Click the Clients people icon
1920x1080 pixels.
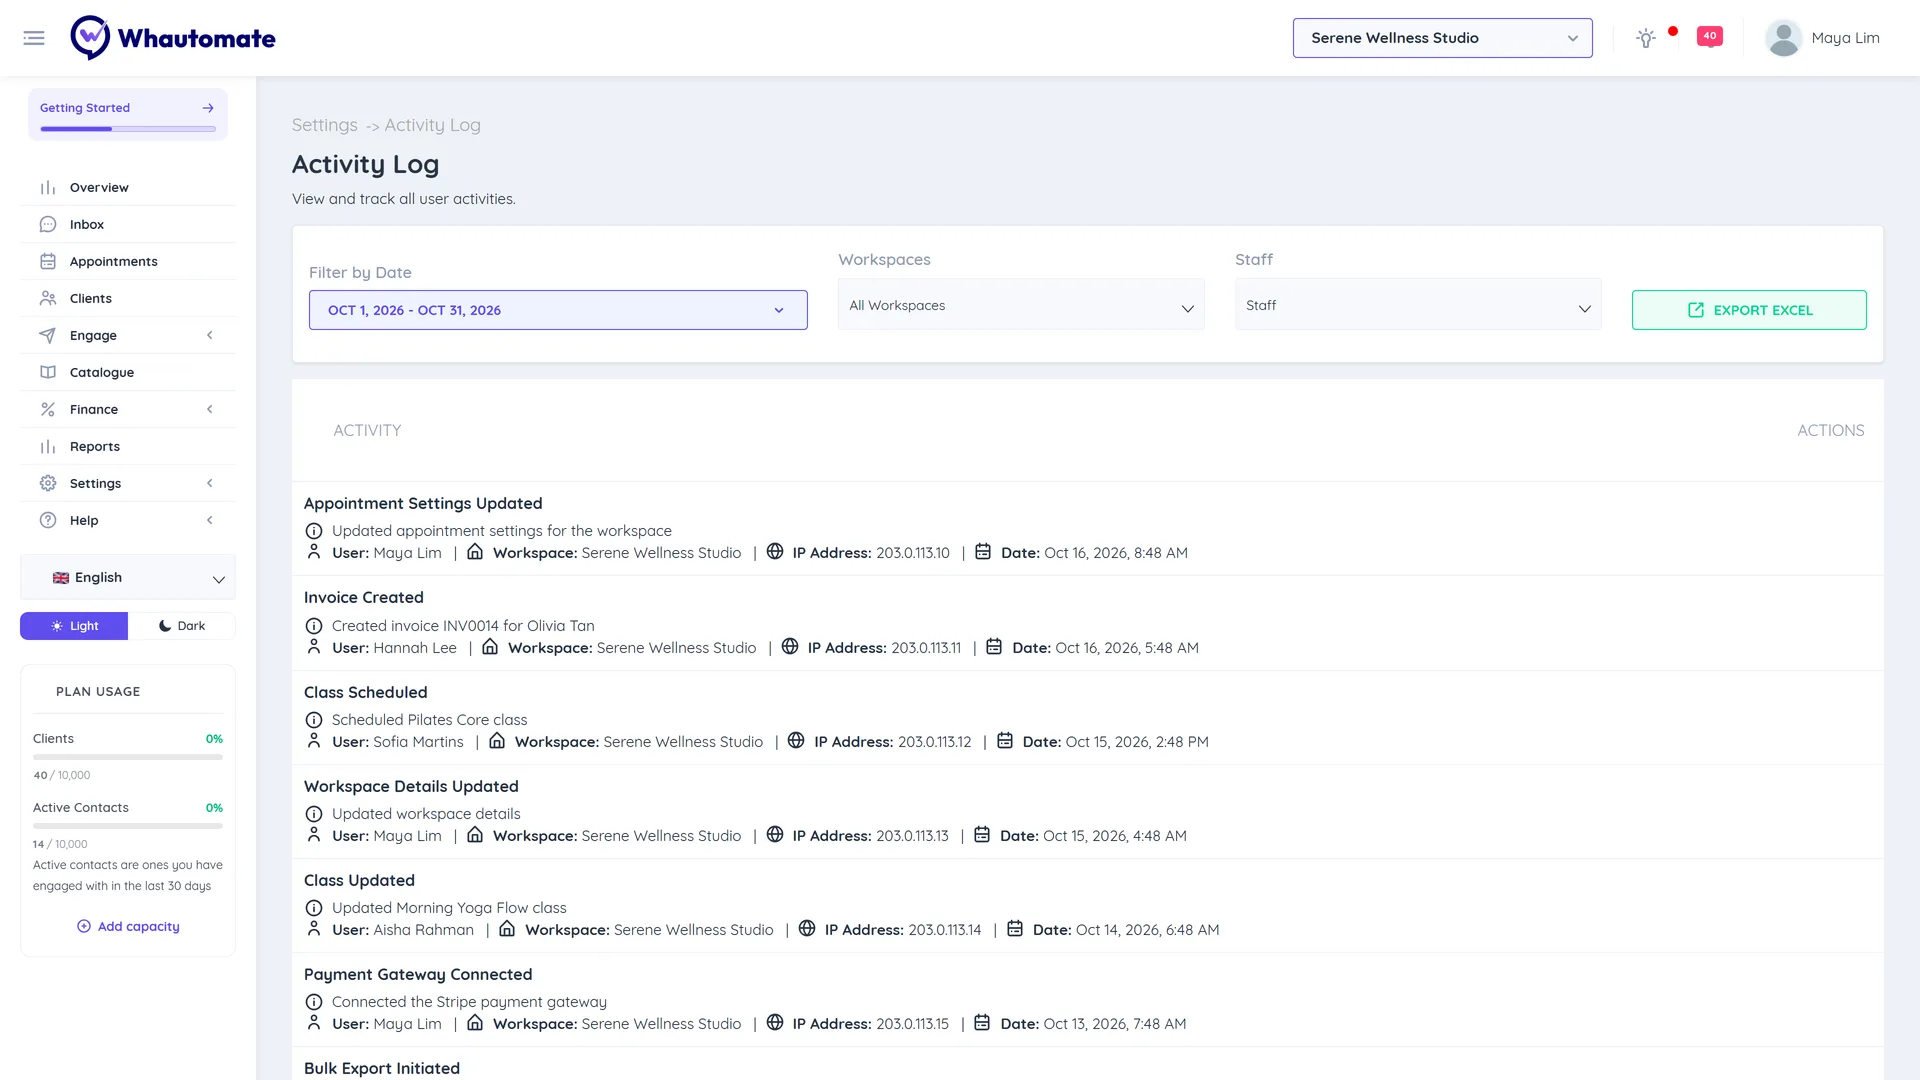click(x=48, y=299)
